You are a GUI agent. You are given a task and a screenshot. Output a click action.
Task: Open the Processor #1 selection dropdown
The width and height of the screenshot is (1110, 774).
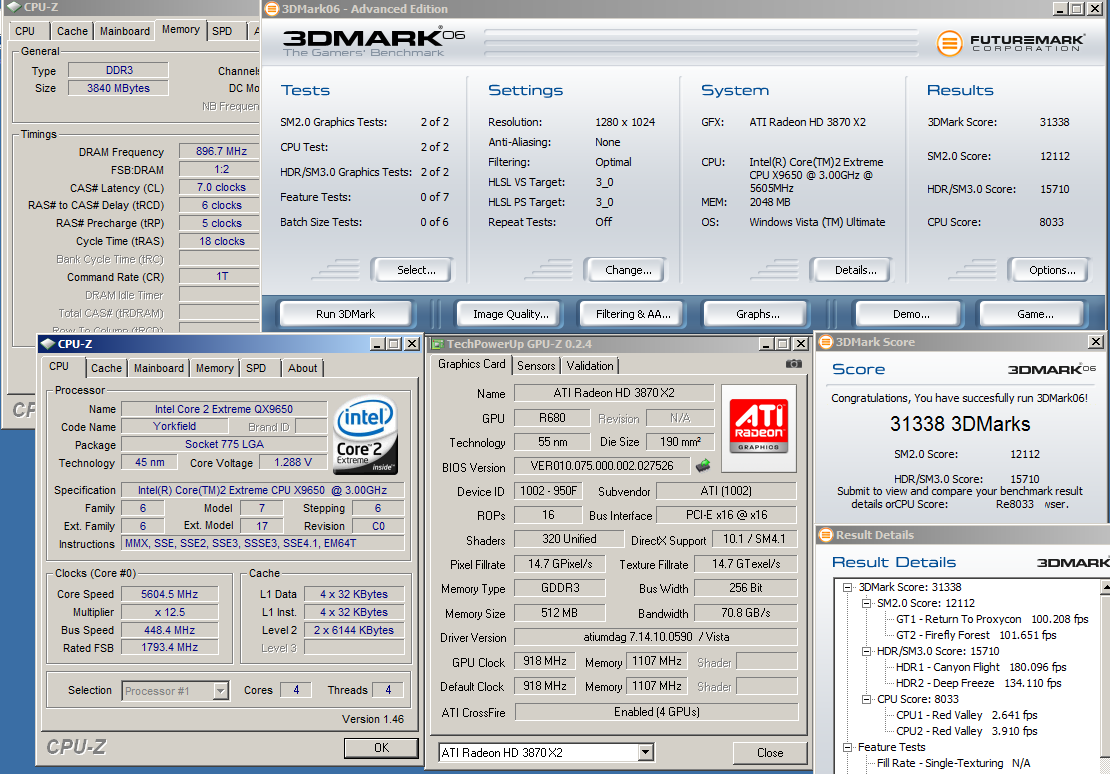(221, 690)
